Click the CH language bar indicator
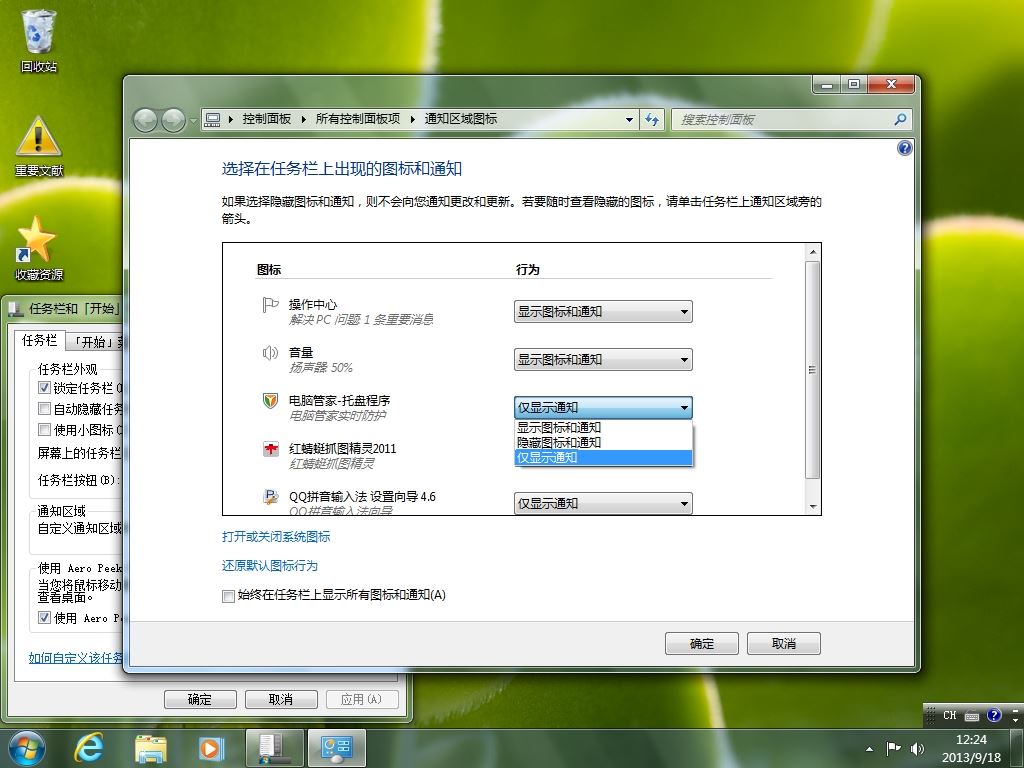Viewport: 1024px width, 768px height. pyautogui.click(x=950, y=716)
